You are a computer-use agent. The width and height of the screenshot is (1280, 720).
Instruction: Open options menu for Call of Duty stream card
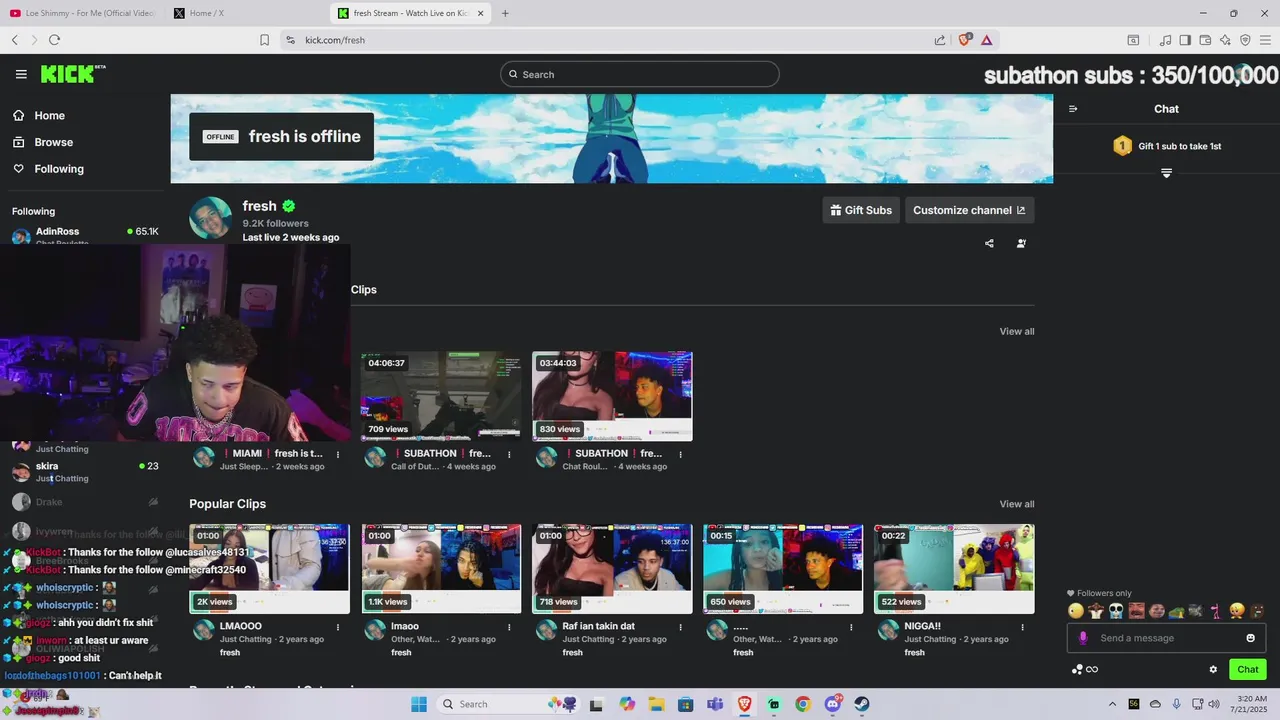509,454
